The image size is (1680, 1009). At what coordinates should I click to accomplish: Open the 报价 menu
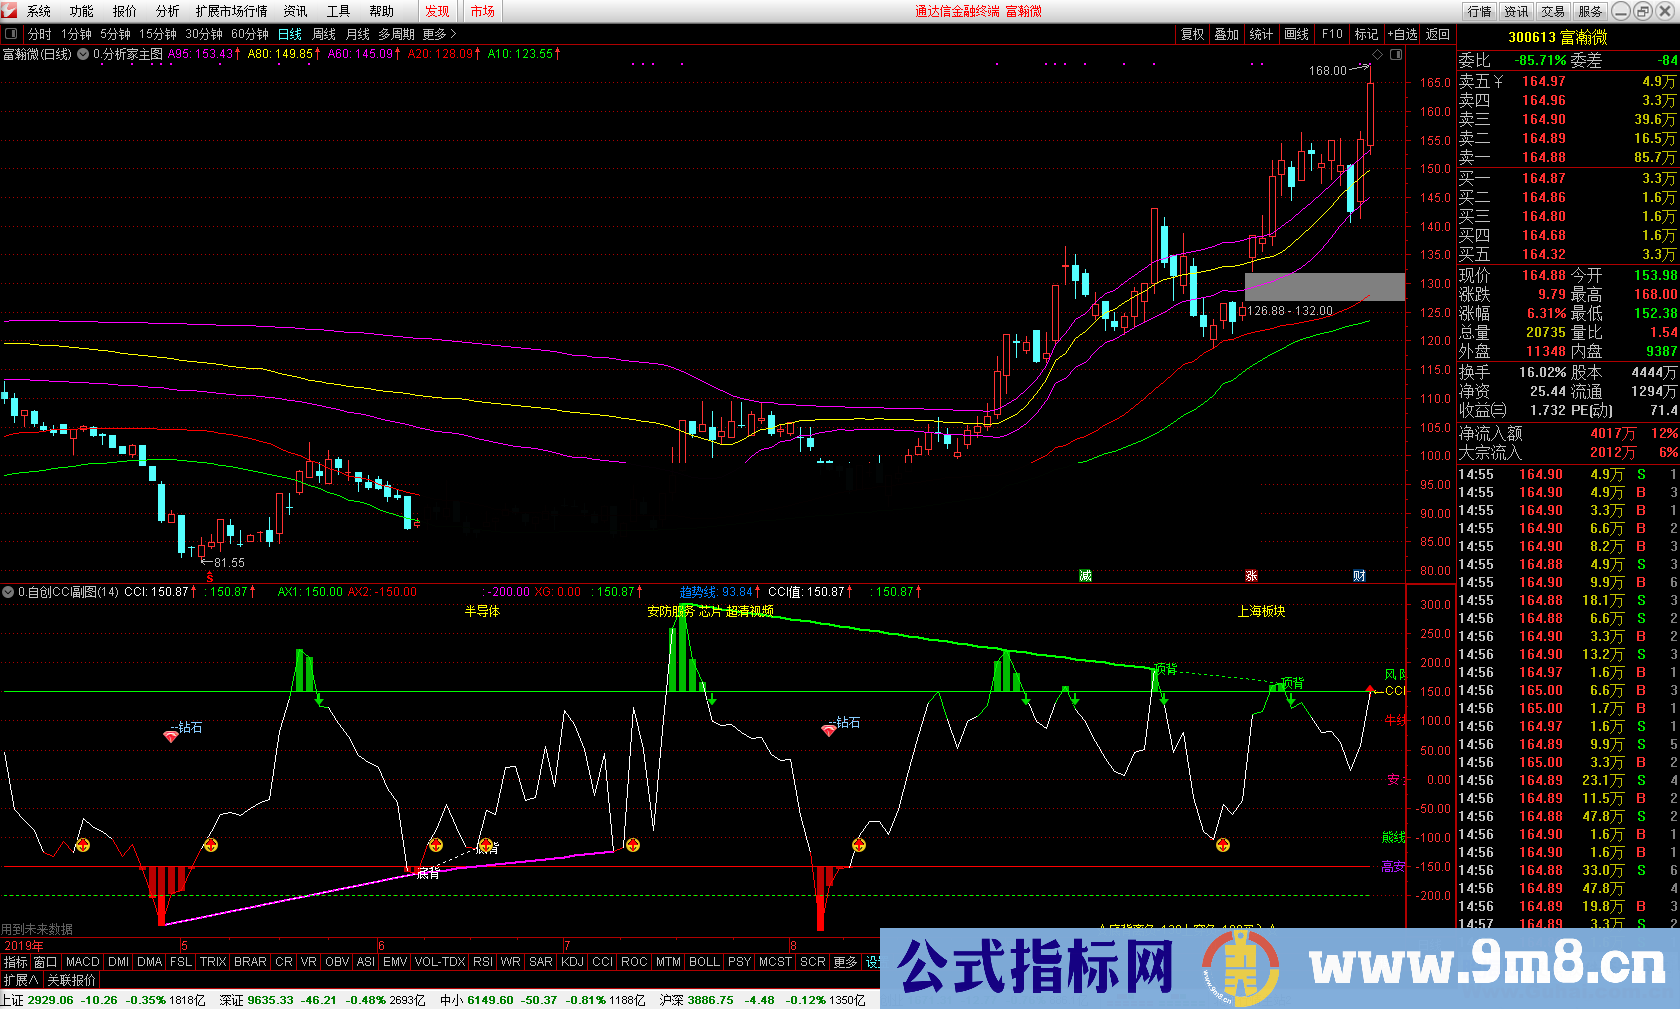coord(125,11)
